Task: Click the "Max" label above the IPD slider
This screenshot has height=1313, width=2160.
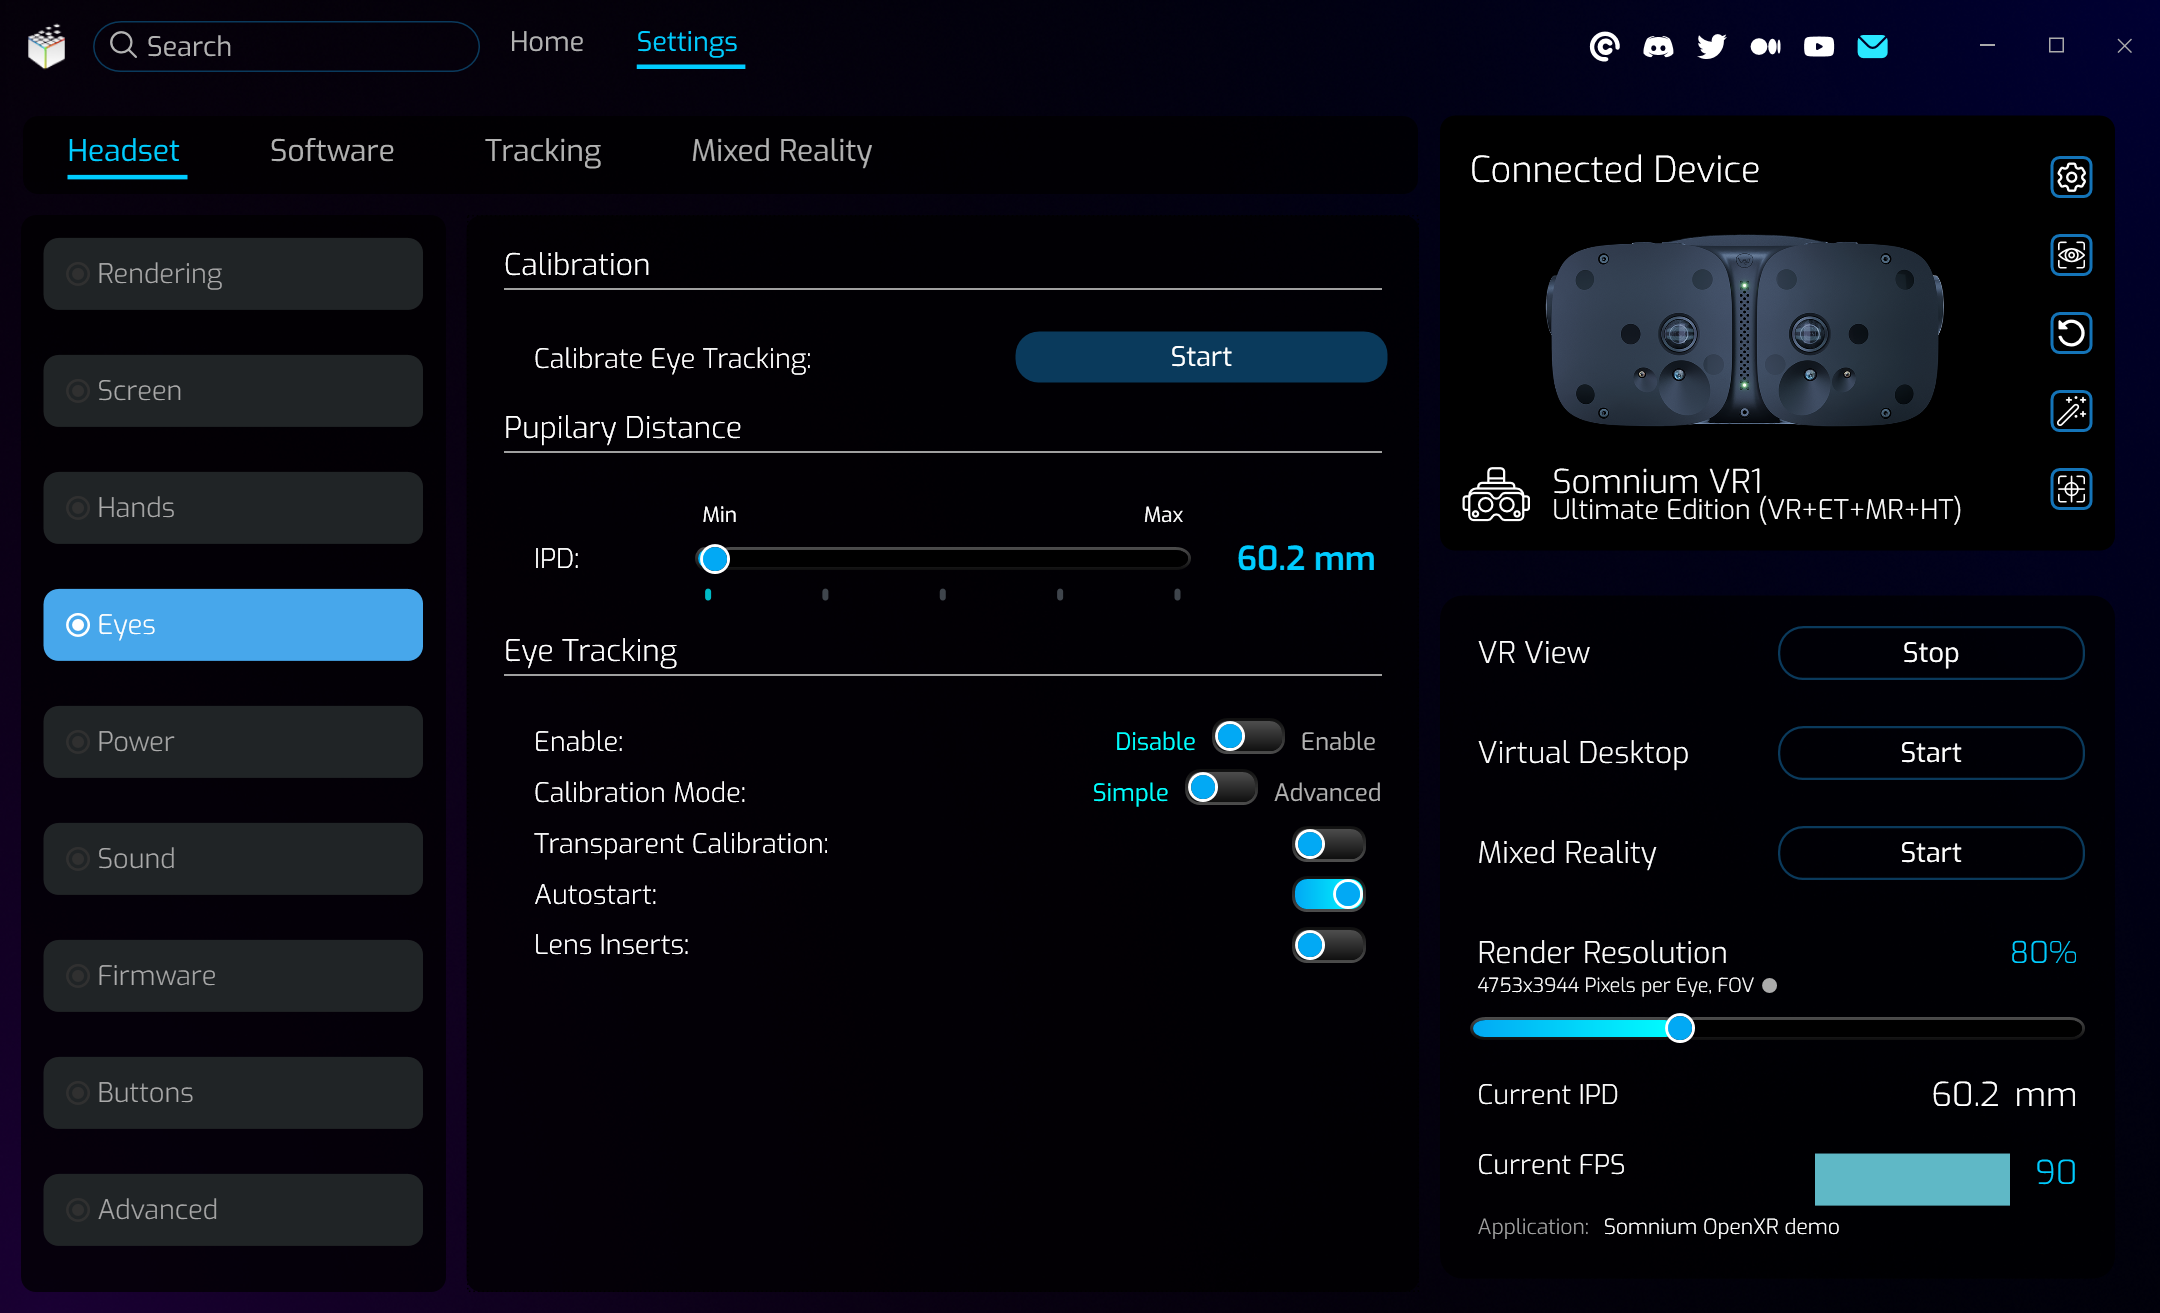Action: 1163,515
